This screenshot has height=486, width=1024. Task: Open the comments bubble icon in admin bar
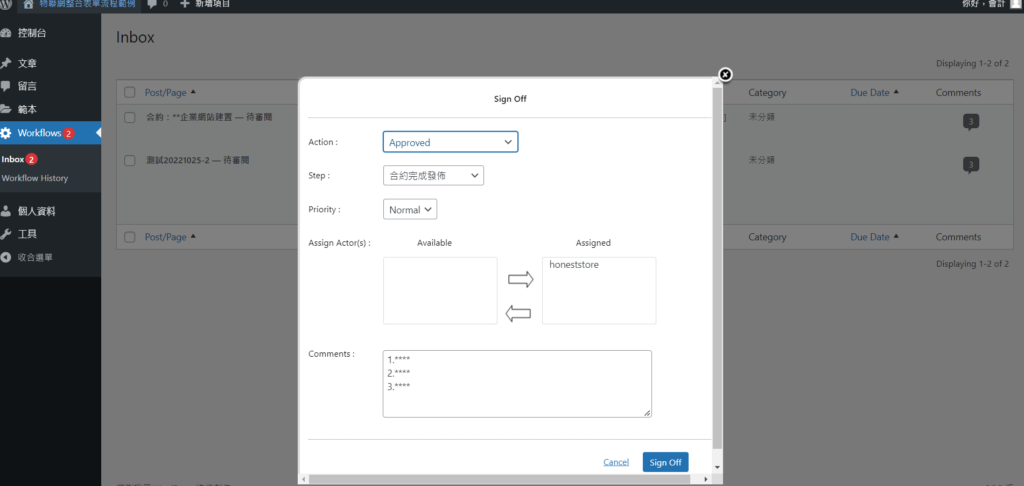click(152, 5)
